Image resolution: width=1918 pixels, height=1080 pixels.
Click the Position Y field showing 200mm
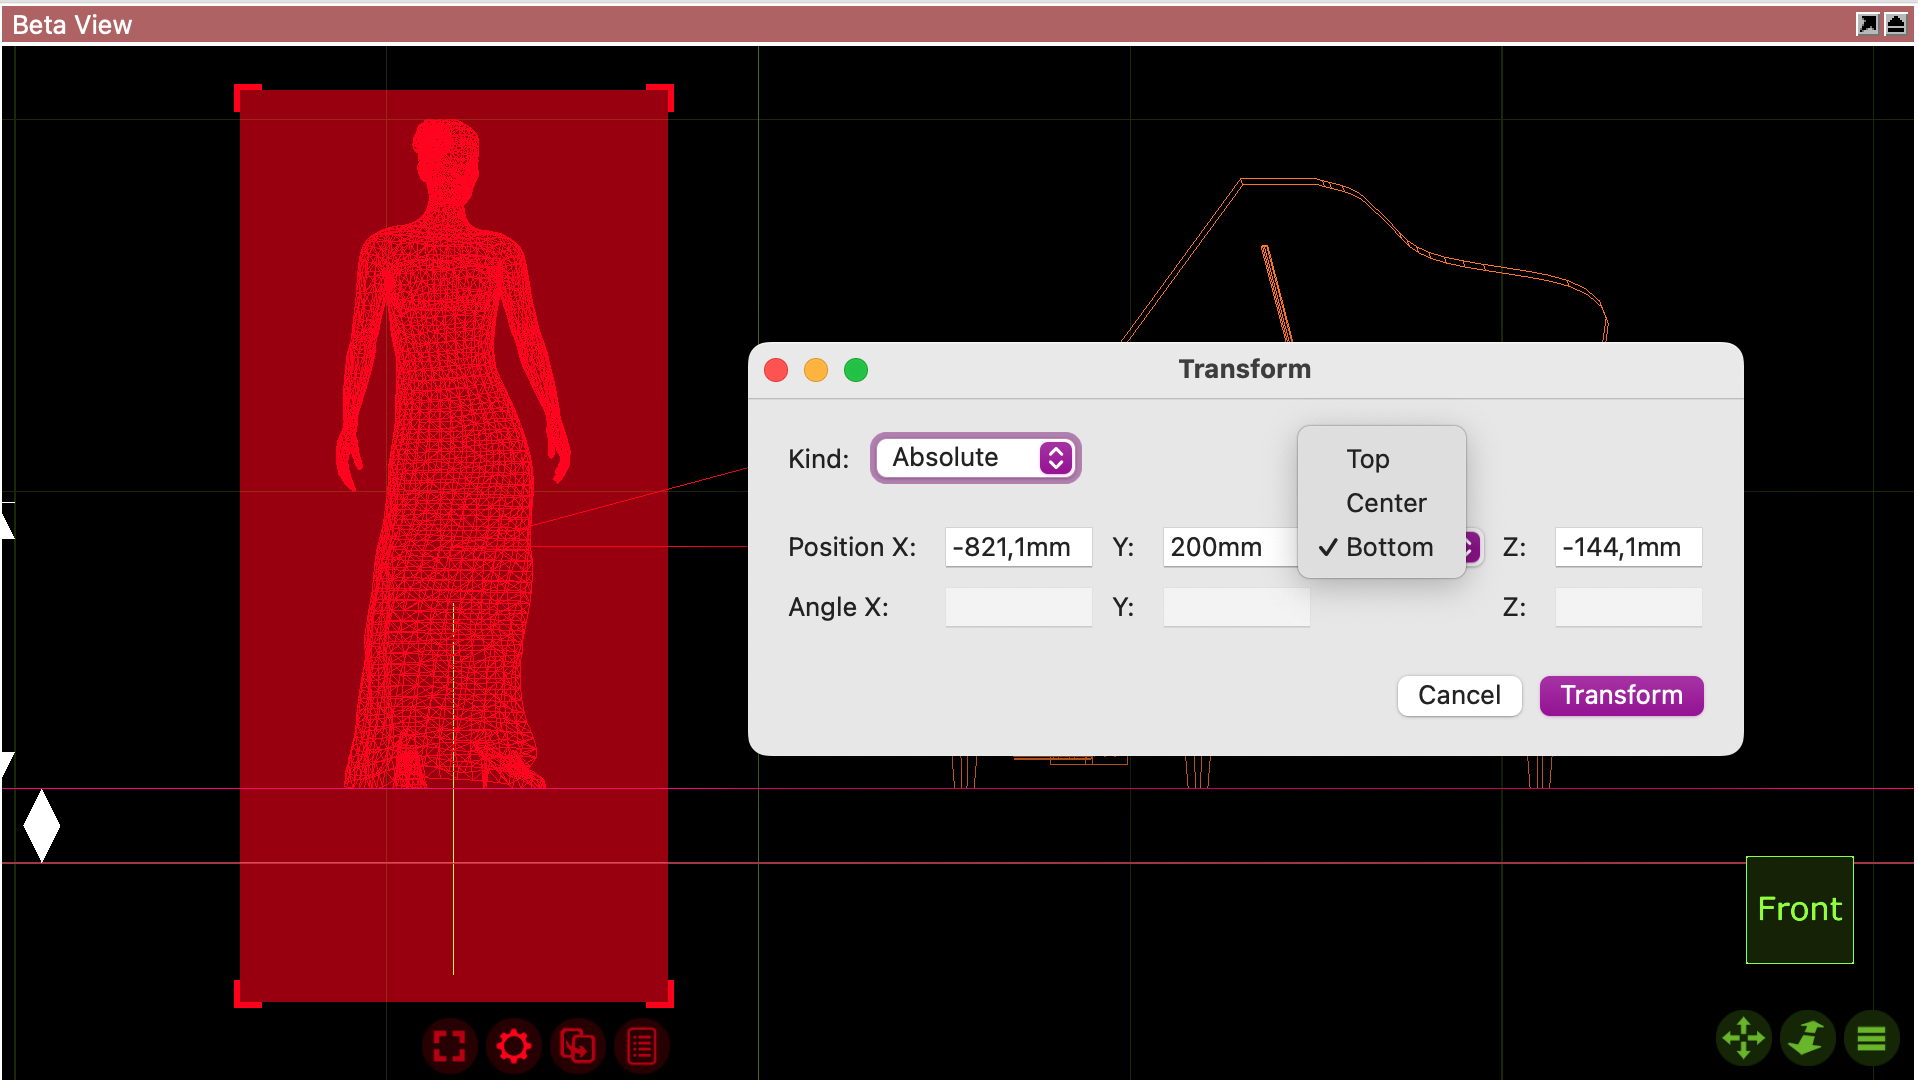[1230, 547]
